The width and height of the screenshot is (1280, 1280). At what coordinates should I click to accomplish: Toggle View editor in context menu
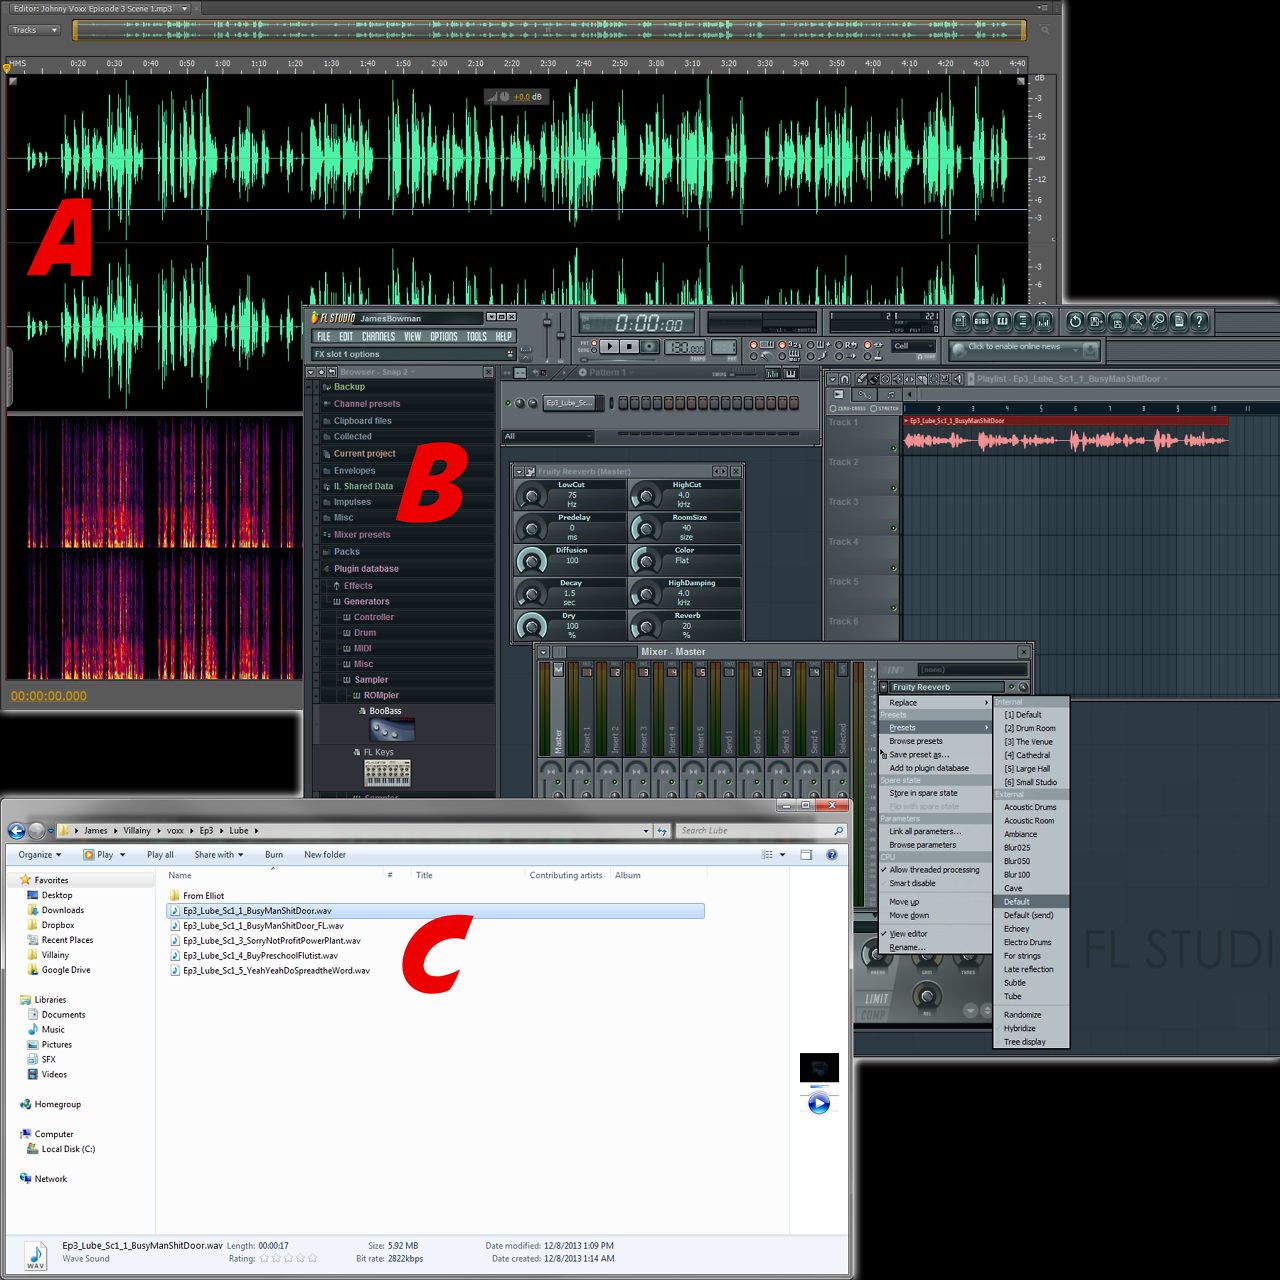point(908,934)
